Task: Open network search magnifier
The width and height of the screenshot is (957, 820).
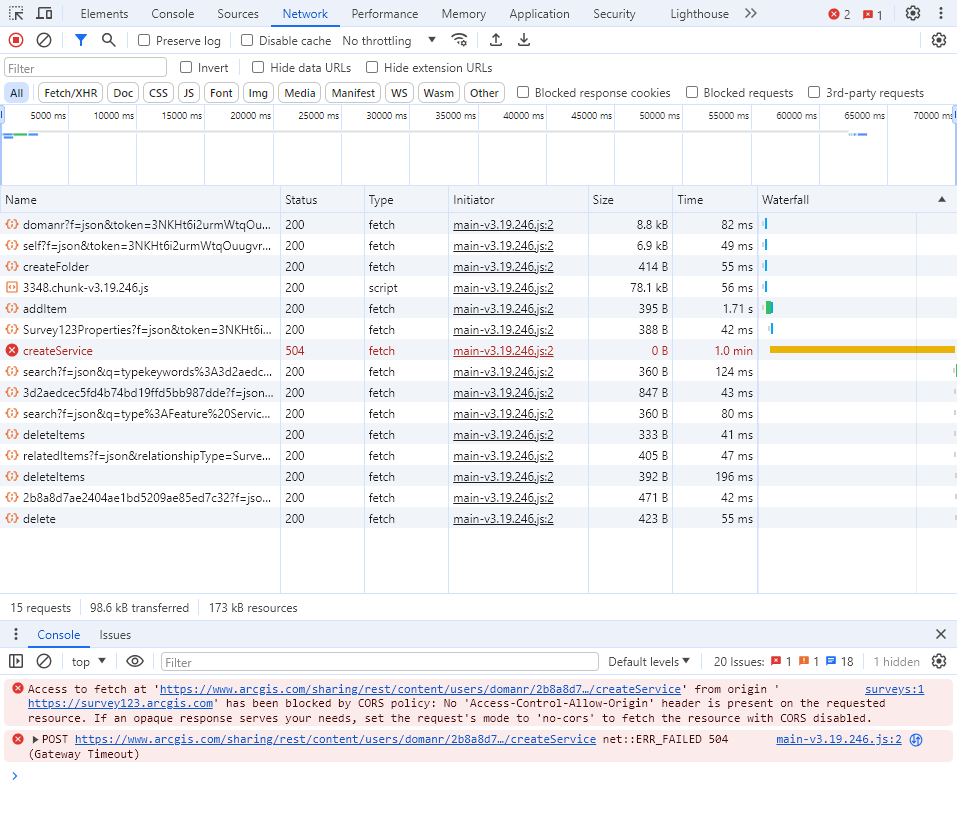Action: click(x=109, y=40)
